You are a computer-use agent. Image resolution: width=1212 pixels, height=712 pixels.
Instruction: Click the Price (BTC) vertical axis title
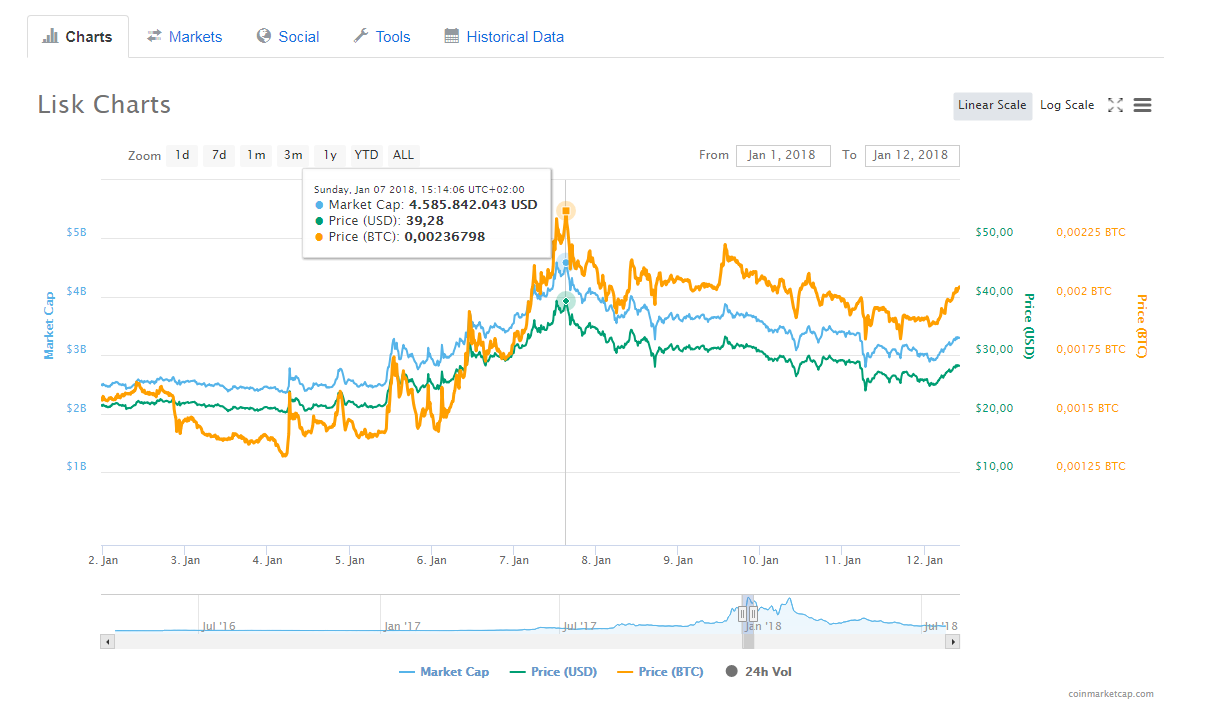point(1141,326)
